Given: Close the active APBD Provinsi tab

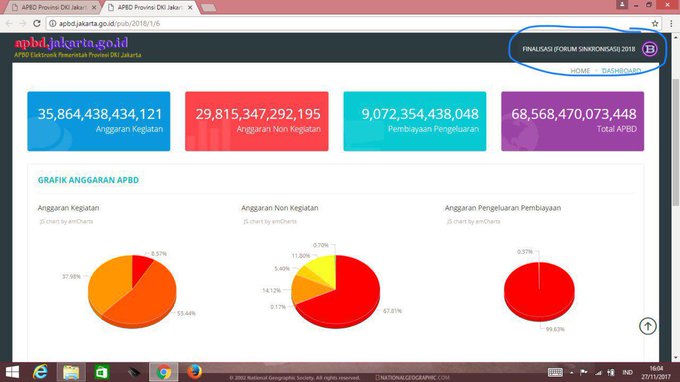Looking at the screenshot, I should click(x=190, y=7).
